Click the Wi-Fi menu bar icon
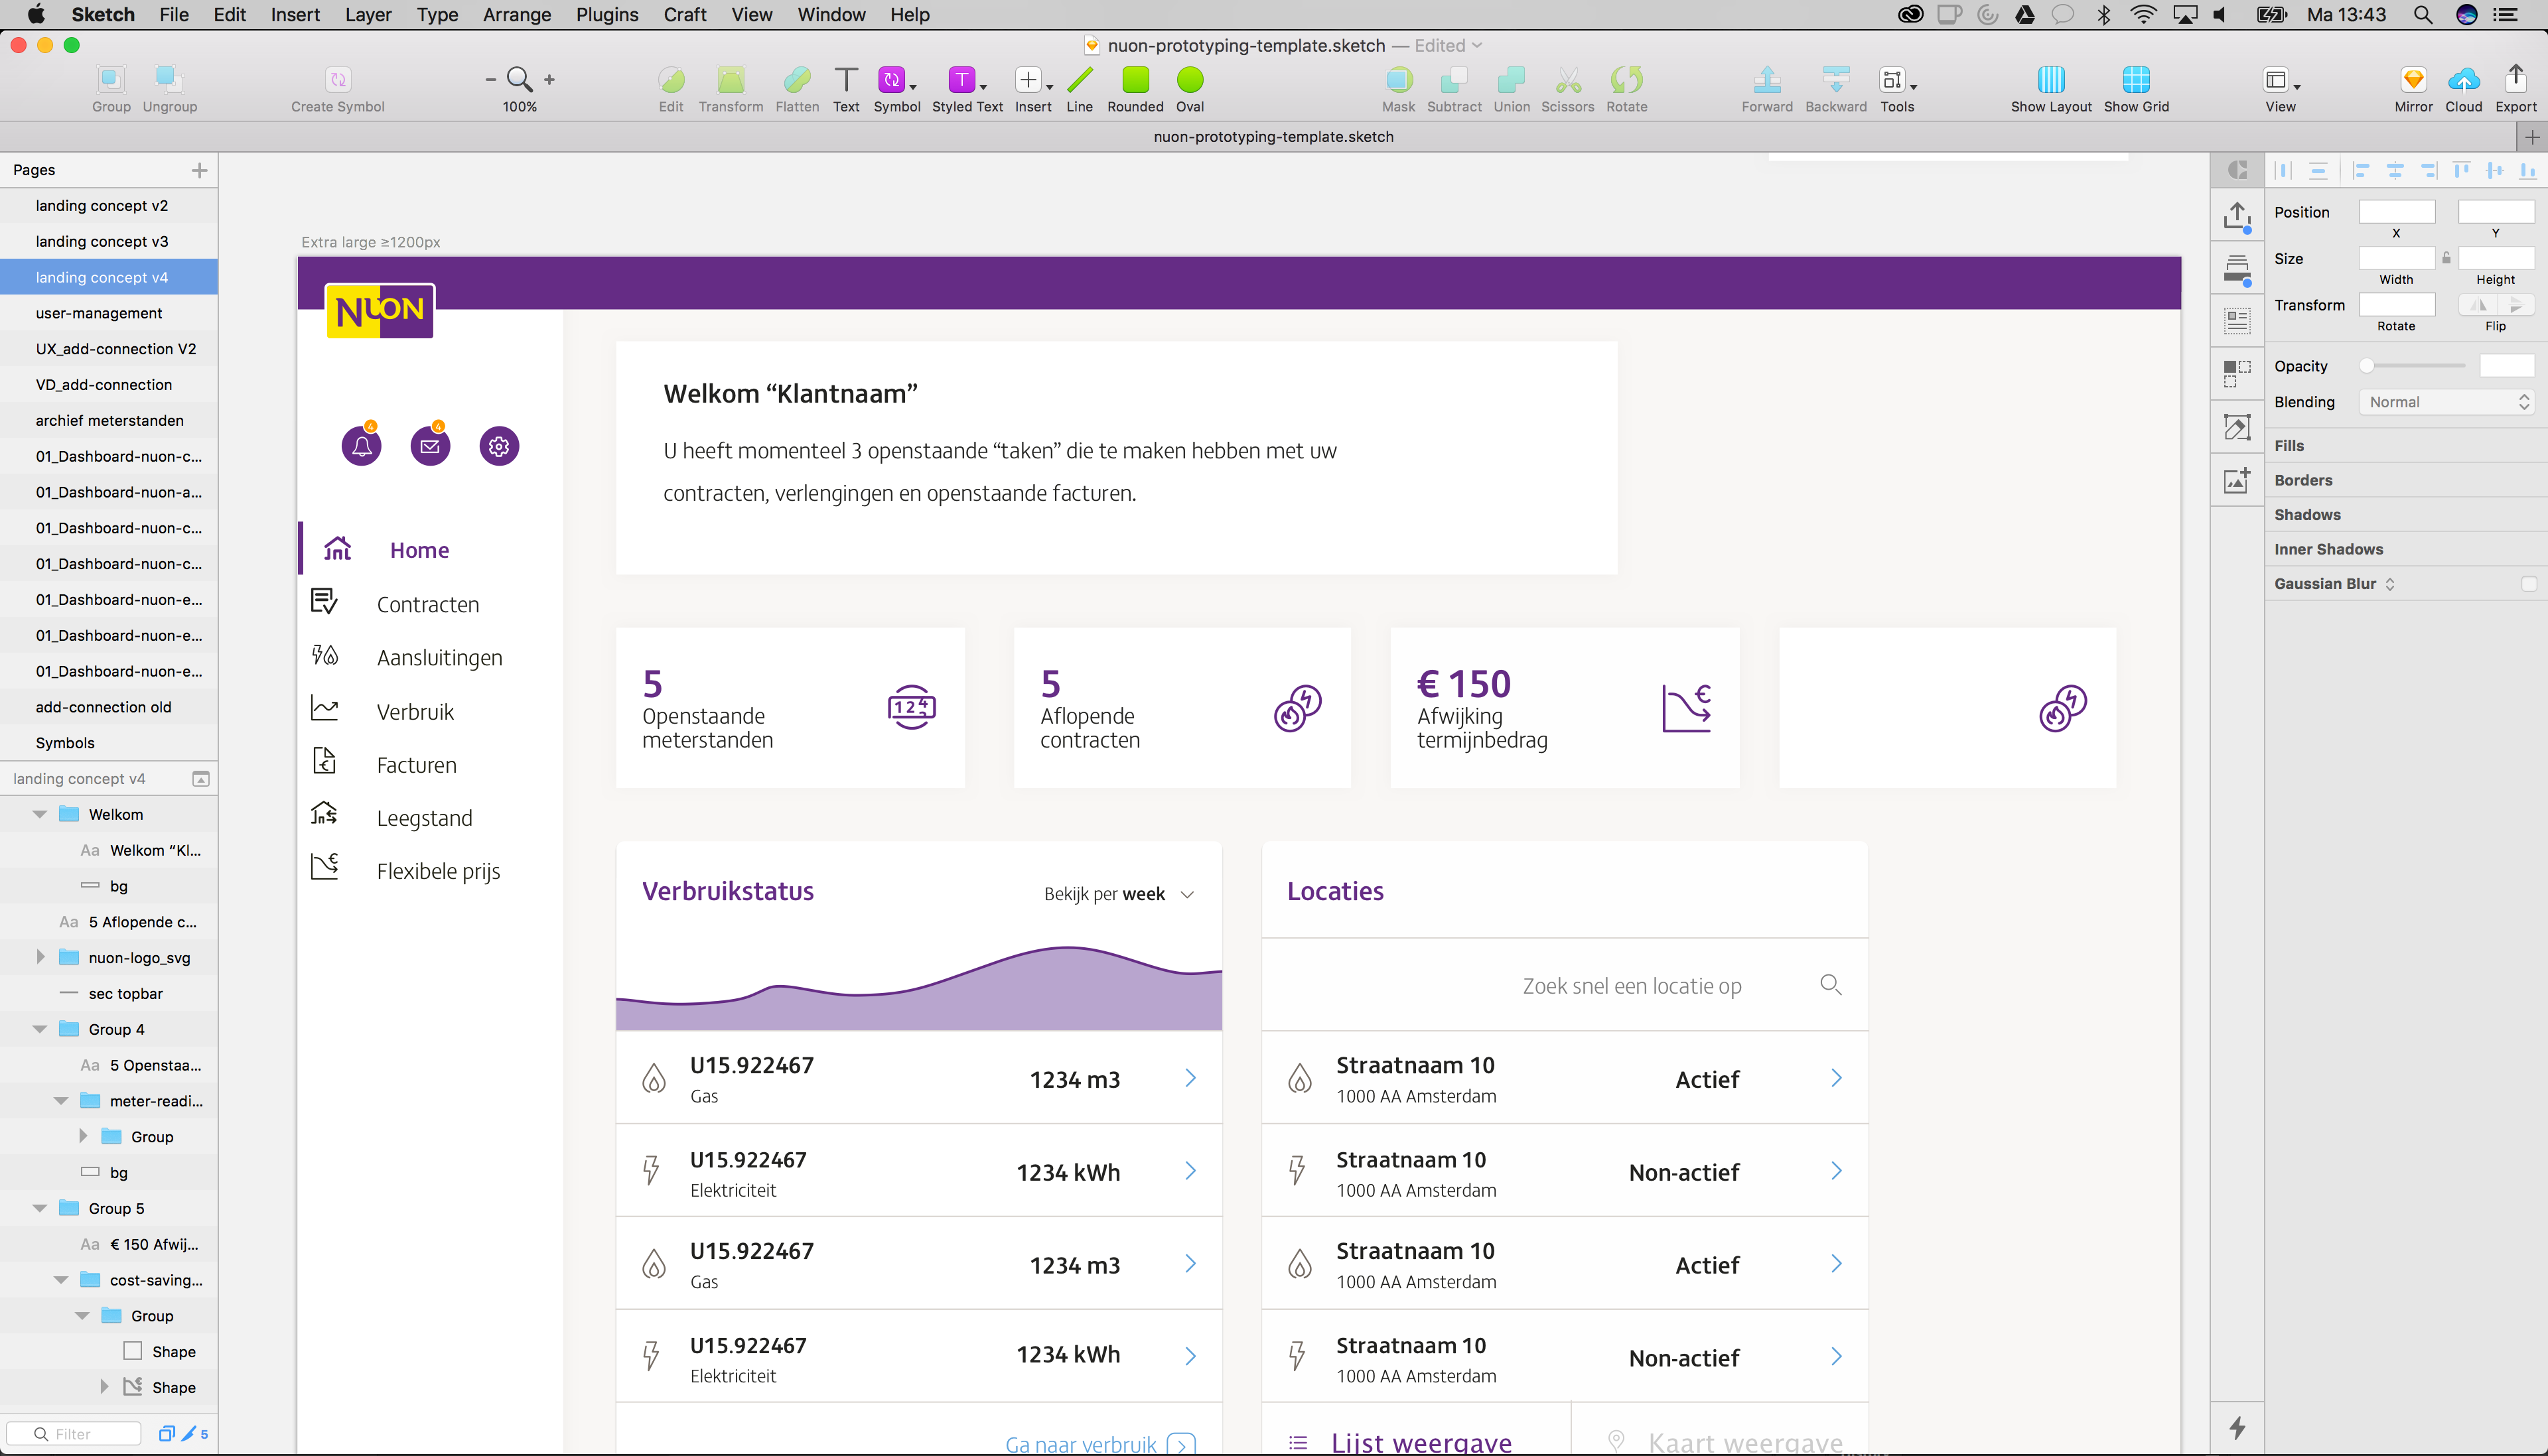Viewport: 2548px width, 1456px height. pyautogui.click(x=2143, y=15)
